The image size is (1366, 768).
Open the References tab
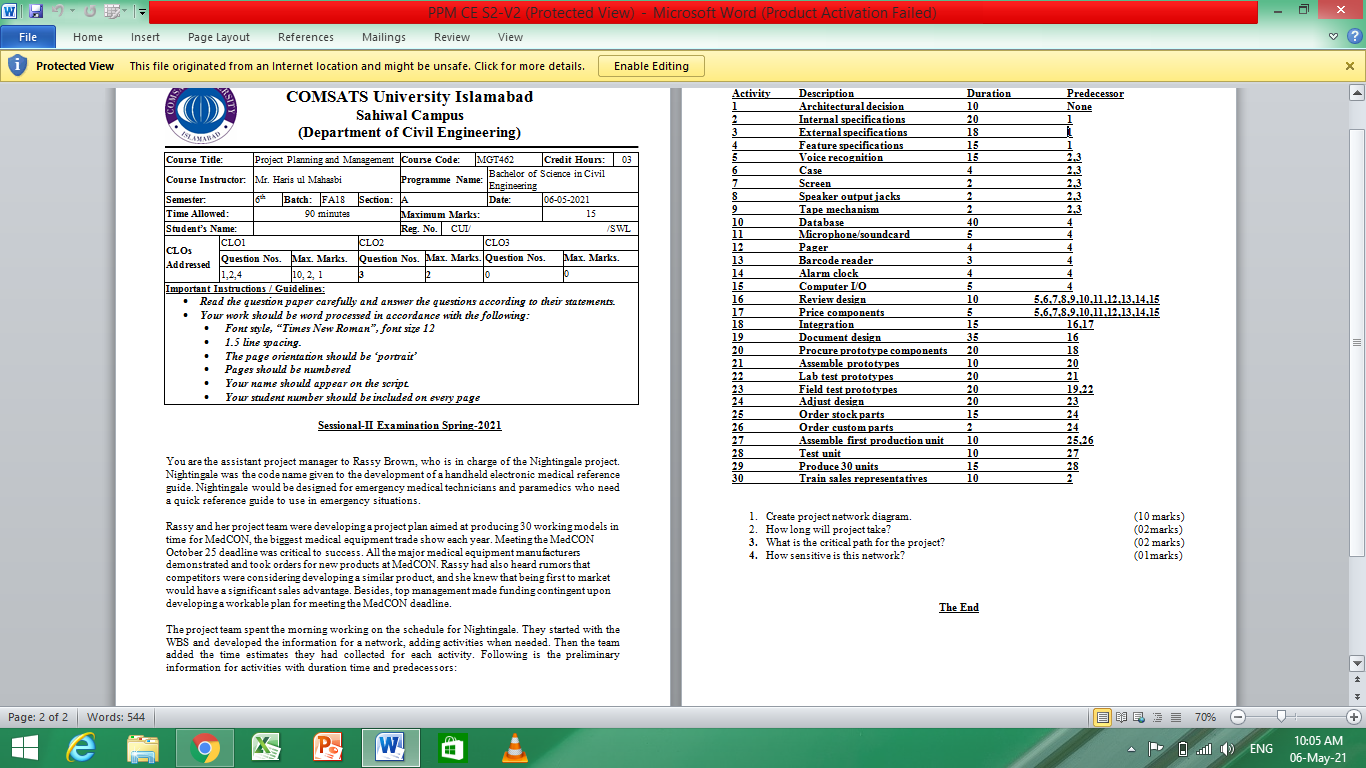(x=305, y=37)
